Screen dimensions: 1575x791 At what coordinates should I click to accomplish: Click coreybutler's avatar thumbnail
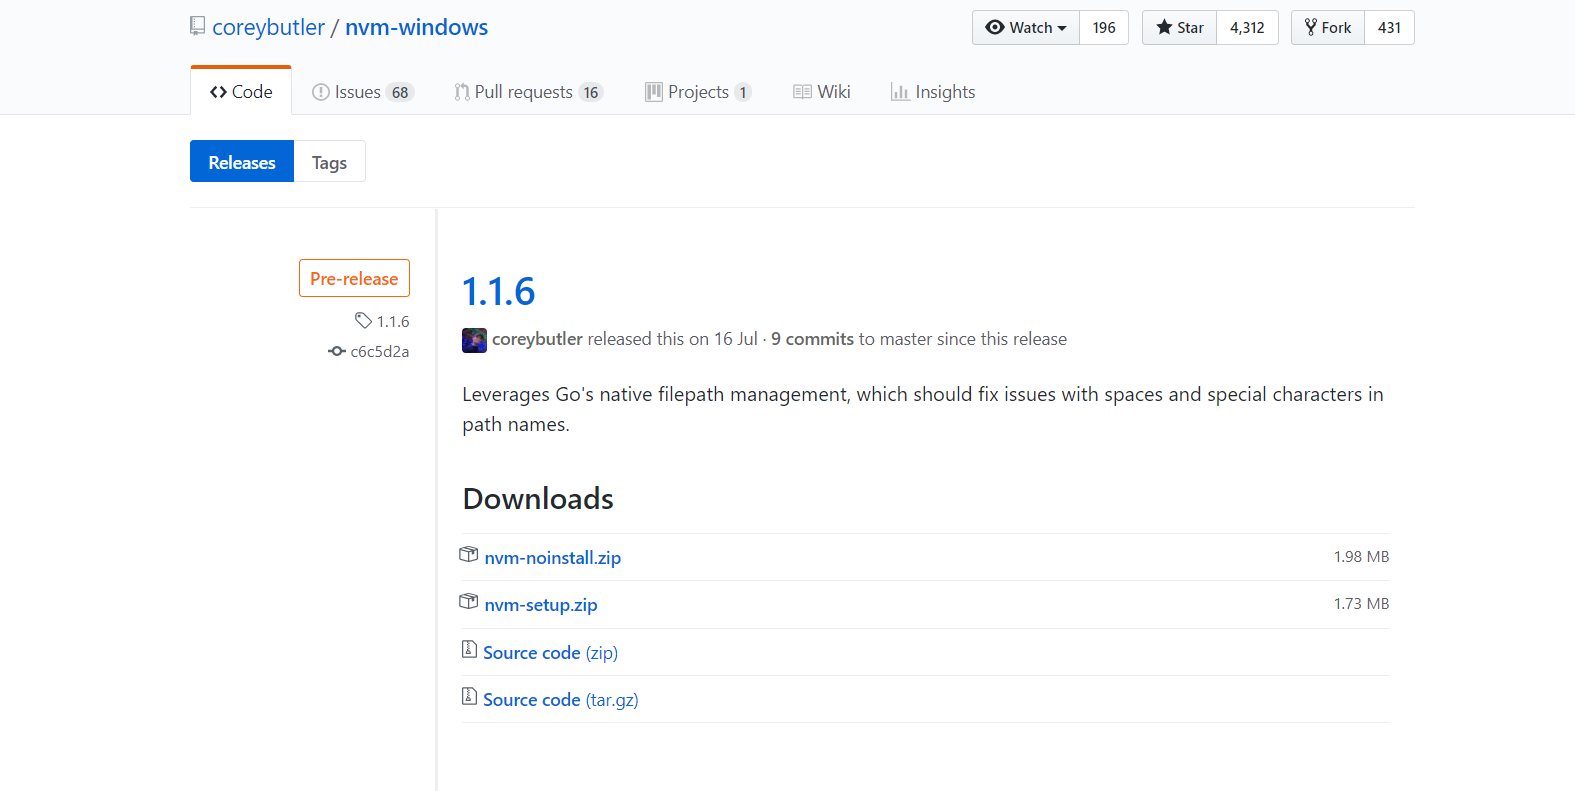474,340
